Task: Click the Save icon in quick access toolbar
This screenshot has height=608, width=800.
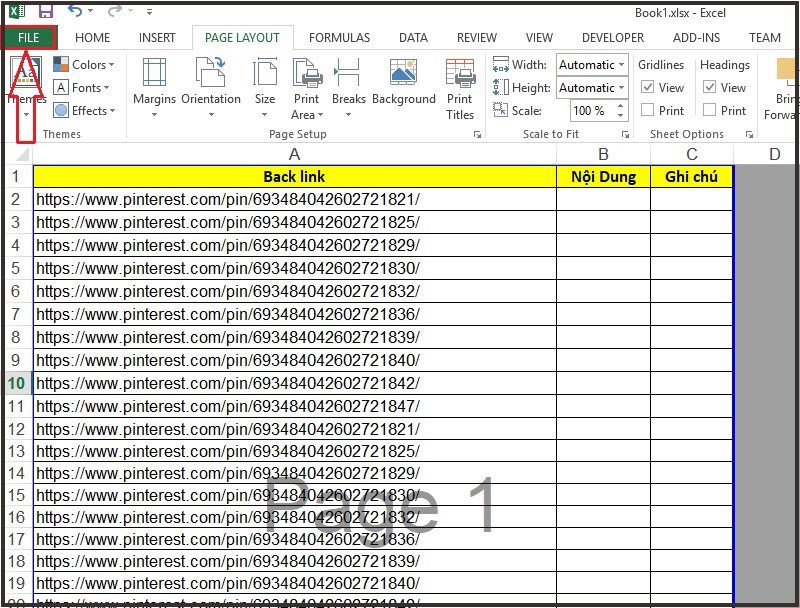Action: pyautogui.click(x=46, y=11)
